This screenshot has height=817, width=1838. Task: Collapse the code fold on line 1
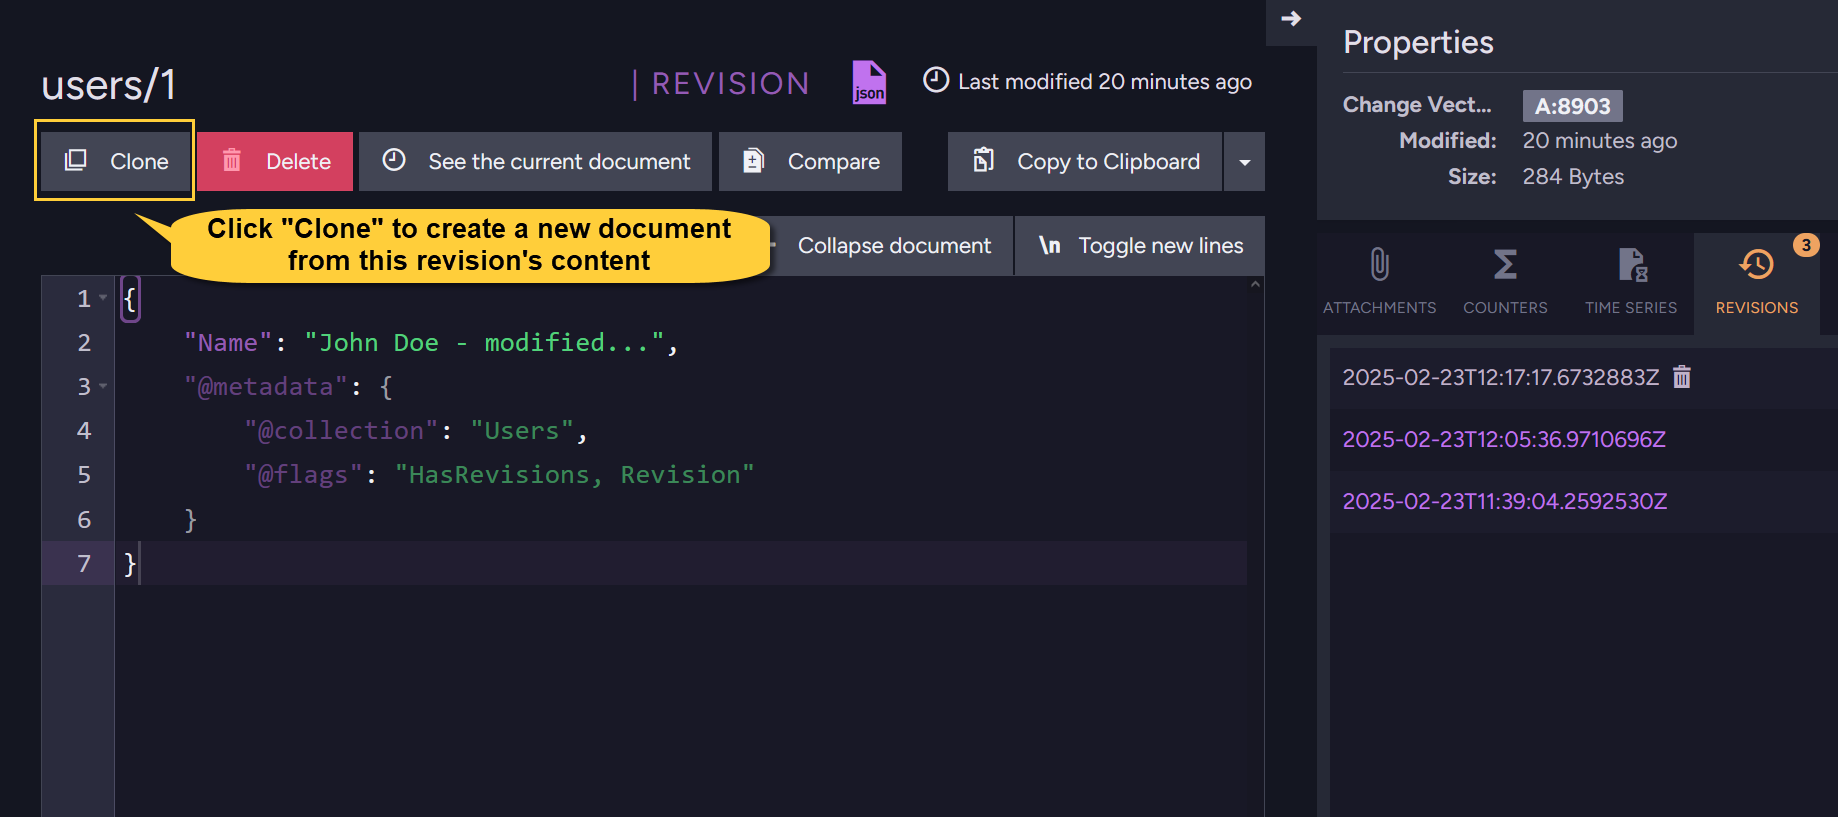coord(103,298)
